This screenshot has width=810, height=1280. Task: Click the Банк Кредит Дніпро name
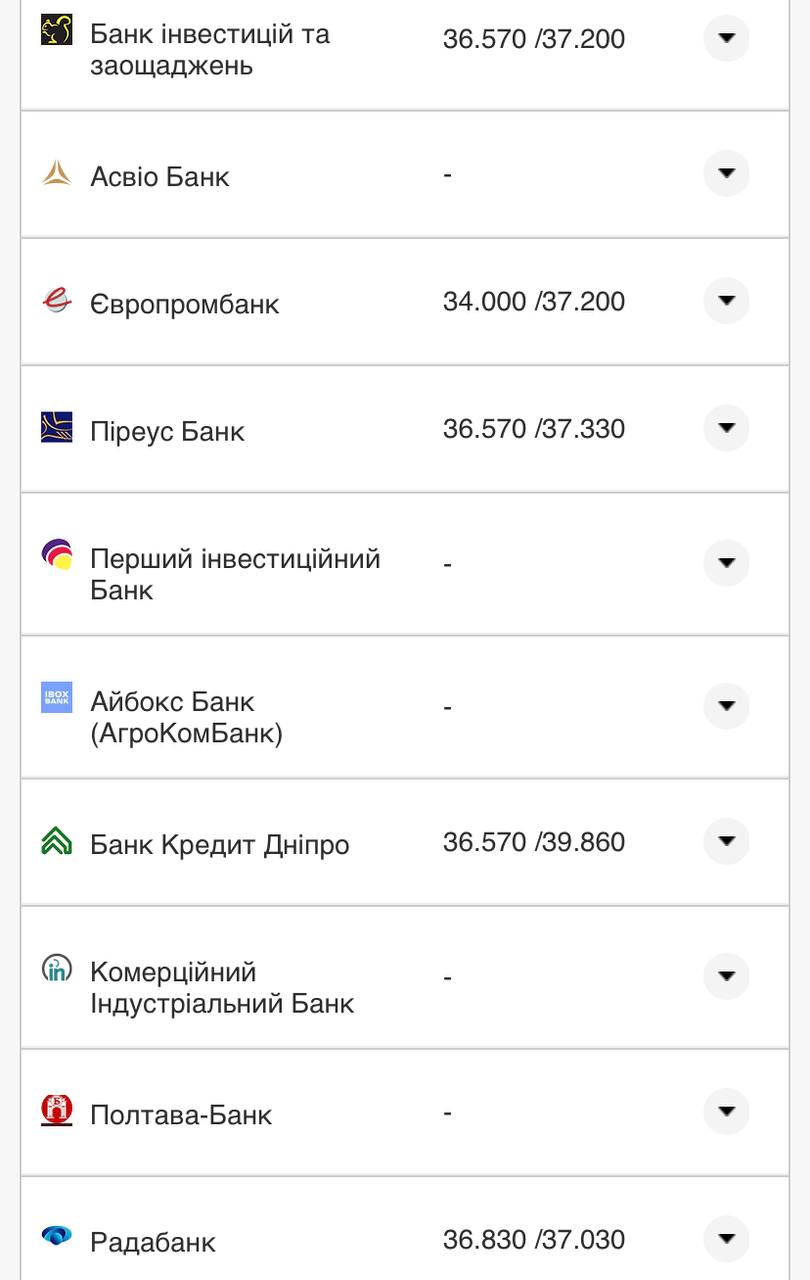[x=219, y=844]
